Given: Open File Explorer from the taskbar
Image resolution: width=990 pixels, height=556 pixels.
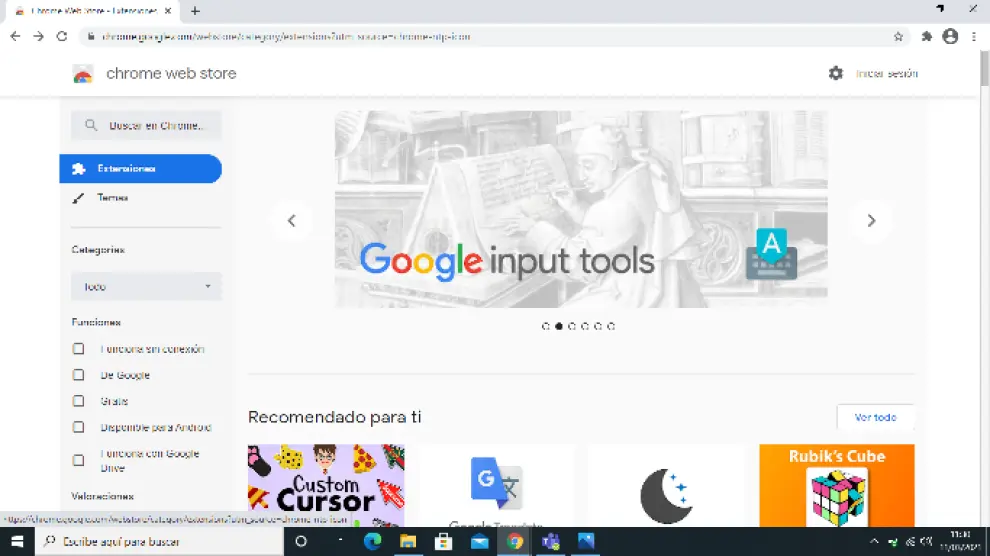Looking at the screenshot, I should coord(408,541).
